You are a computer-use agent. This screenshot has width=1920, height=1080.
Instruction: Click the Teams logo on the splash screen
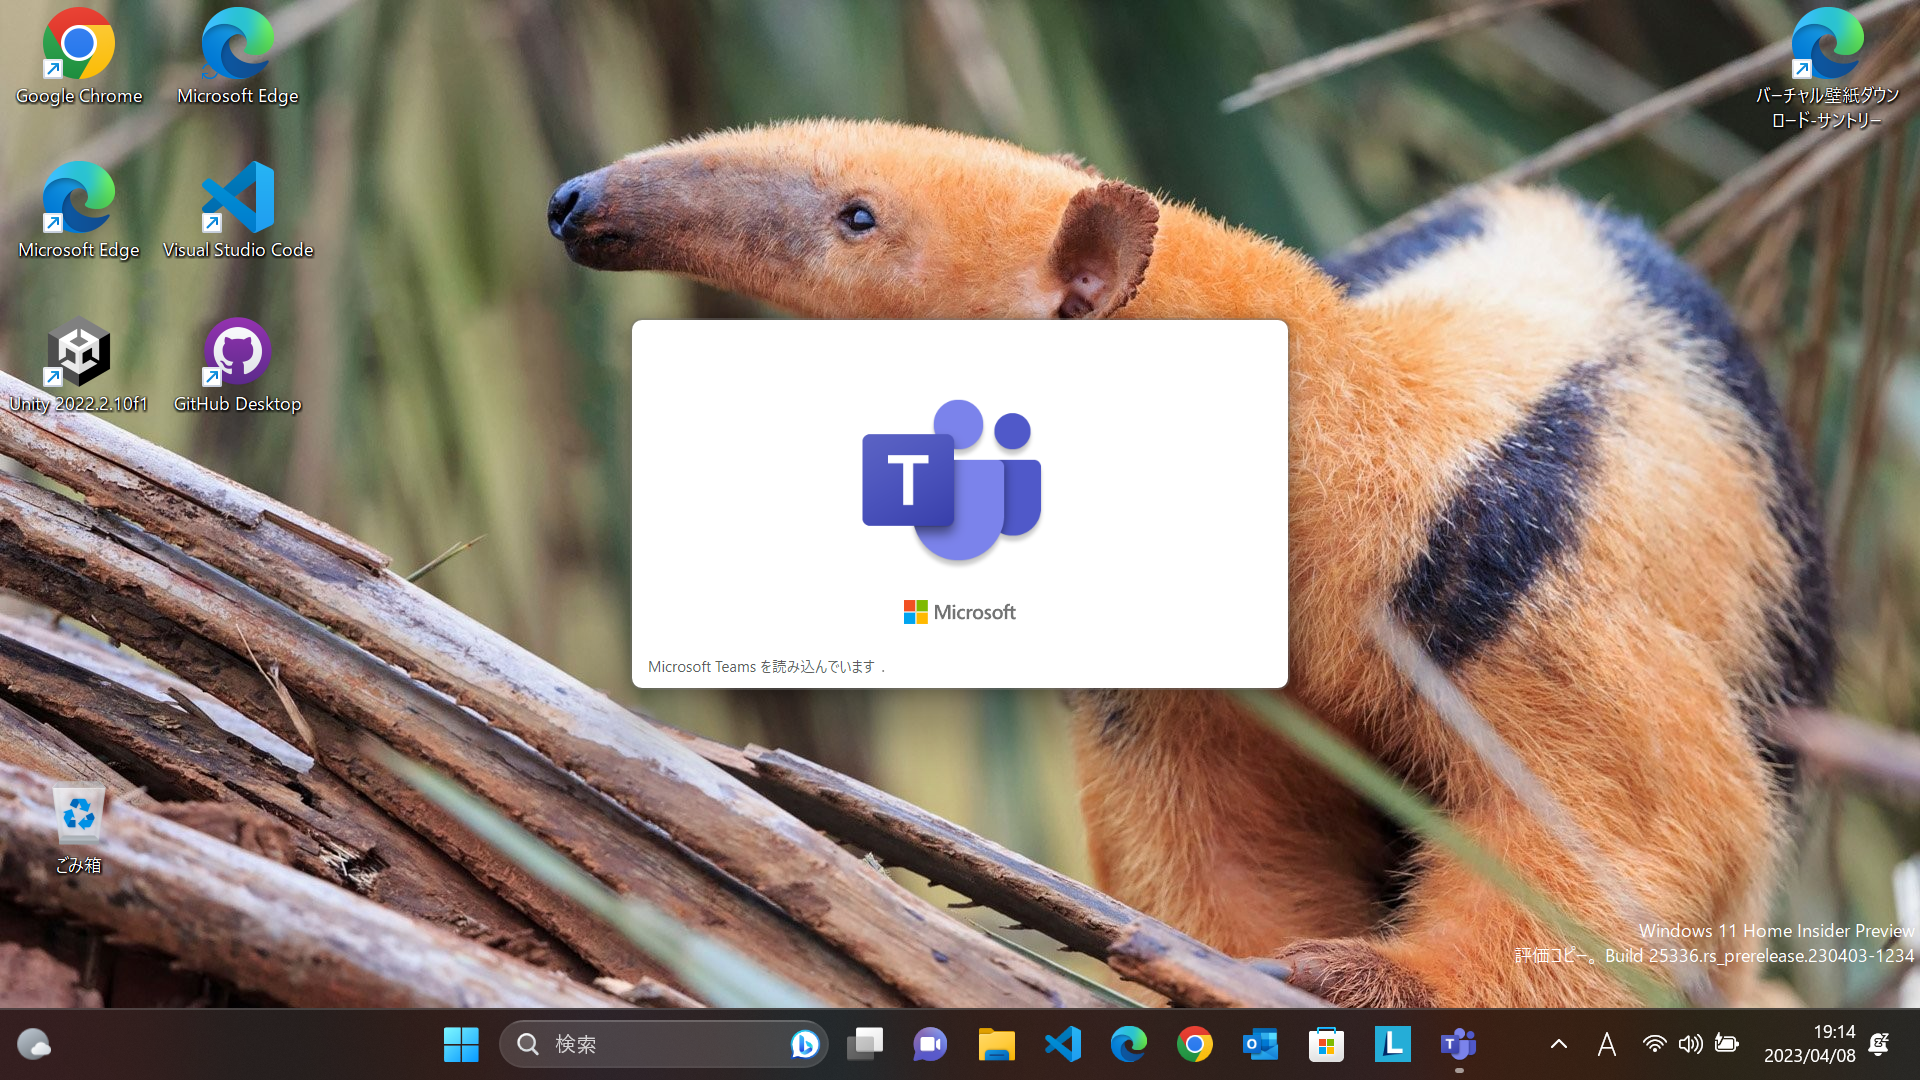pyautogui.click(x=952, y=481)
